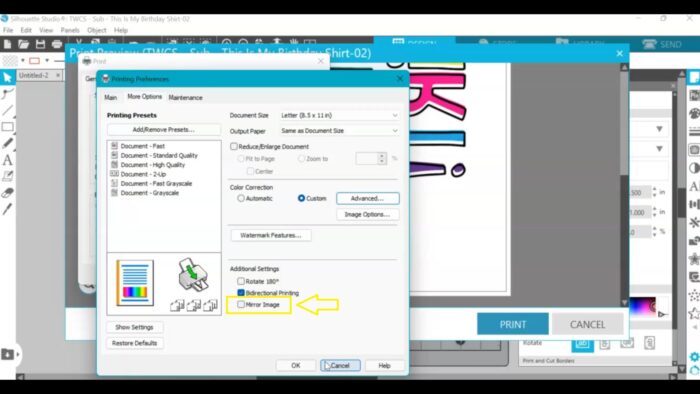This screenshot has height=394, width=700.
Task: Click the Show Settings button
Action: click(x=134, y=327)
